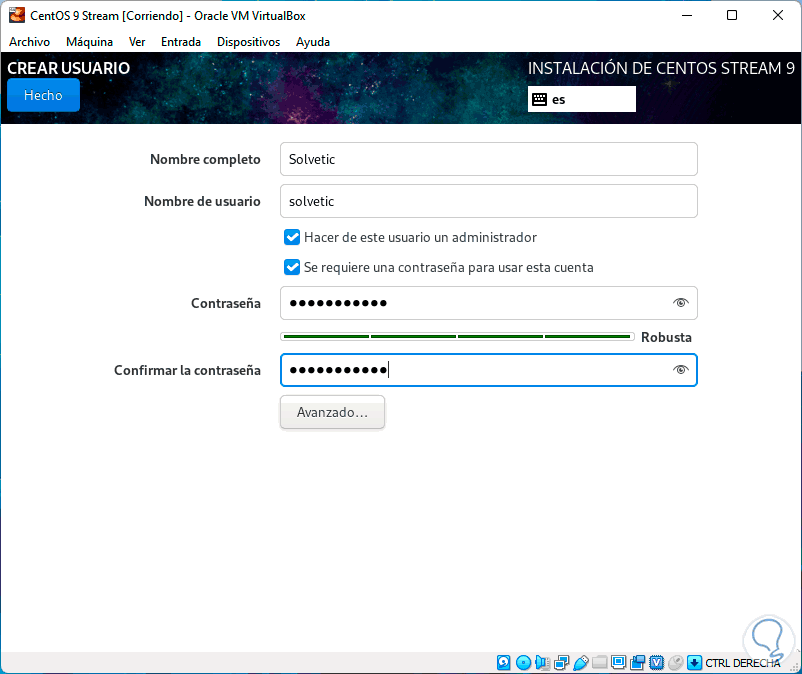The image size is (802, 674).
Task: Open the es keyboard layout selector
Action: tap(582, 99)
